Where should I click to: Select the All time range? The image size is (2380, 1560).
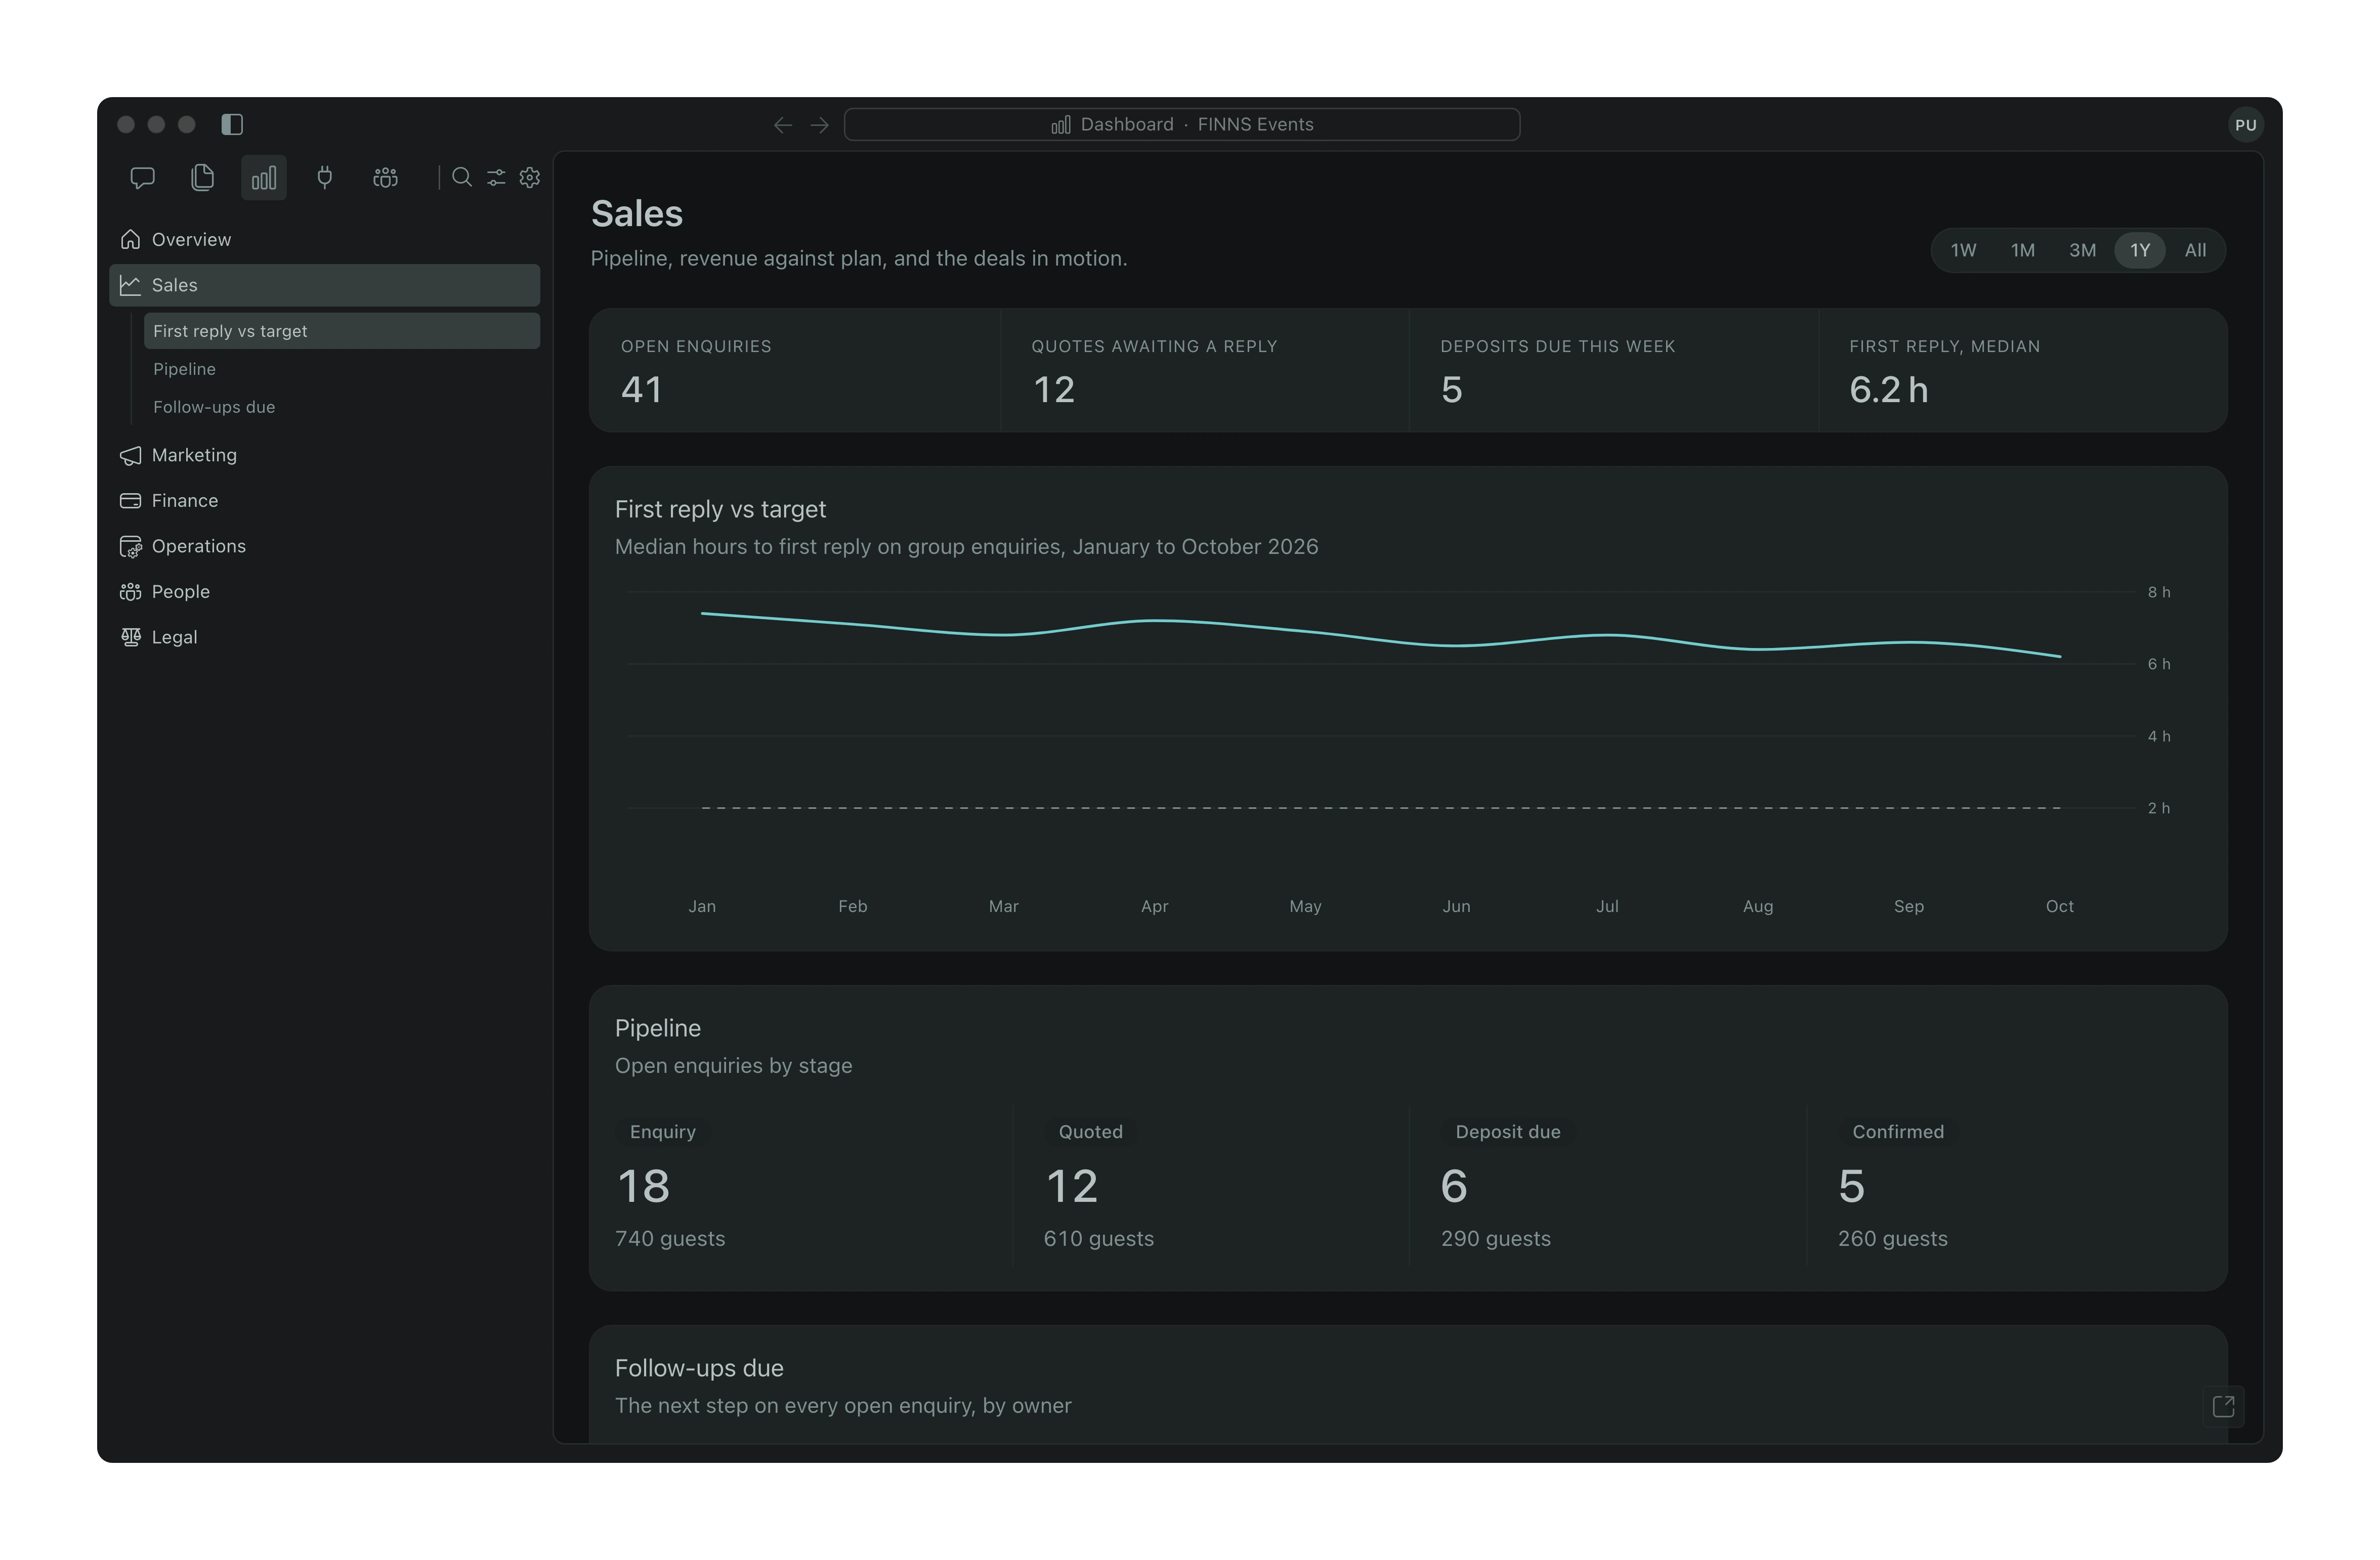(x=2195, y=250)
